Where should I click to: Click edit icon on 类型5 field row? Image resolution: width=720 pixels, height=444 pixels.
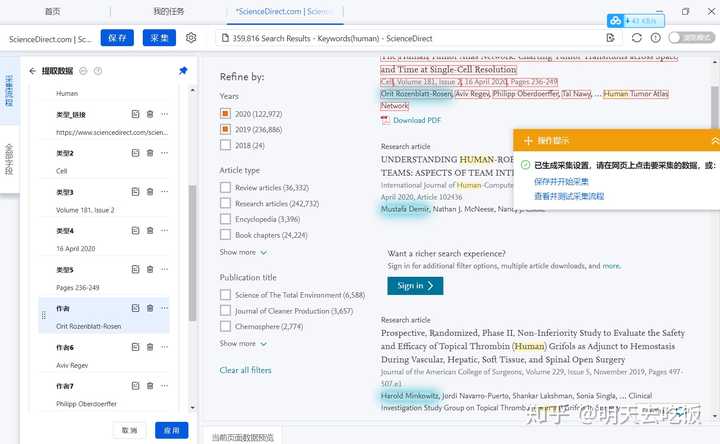[x=135, y=269]
